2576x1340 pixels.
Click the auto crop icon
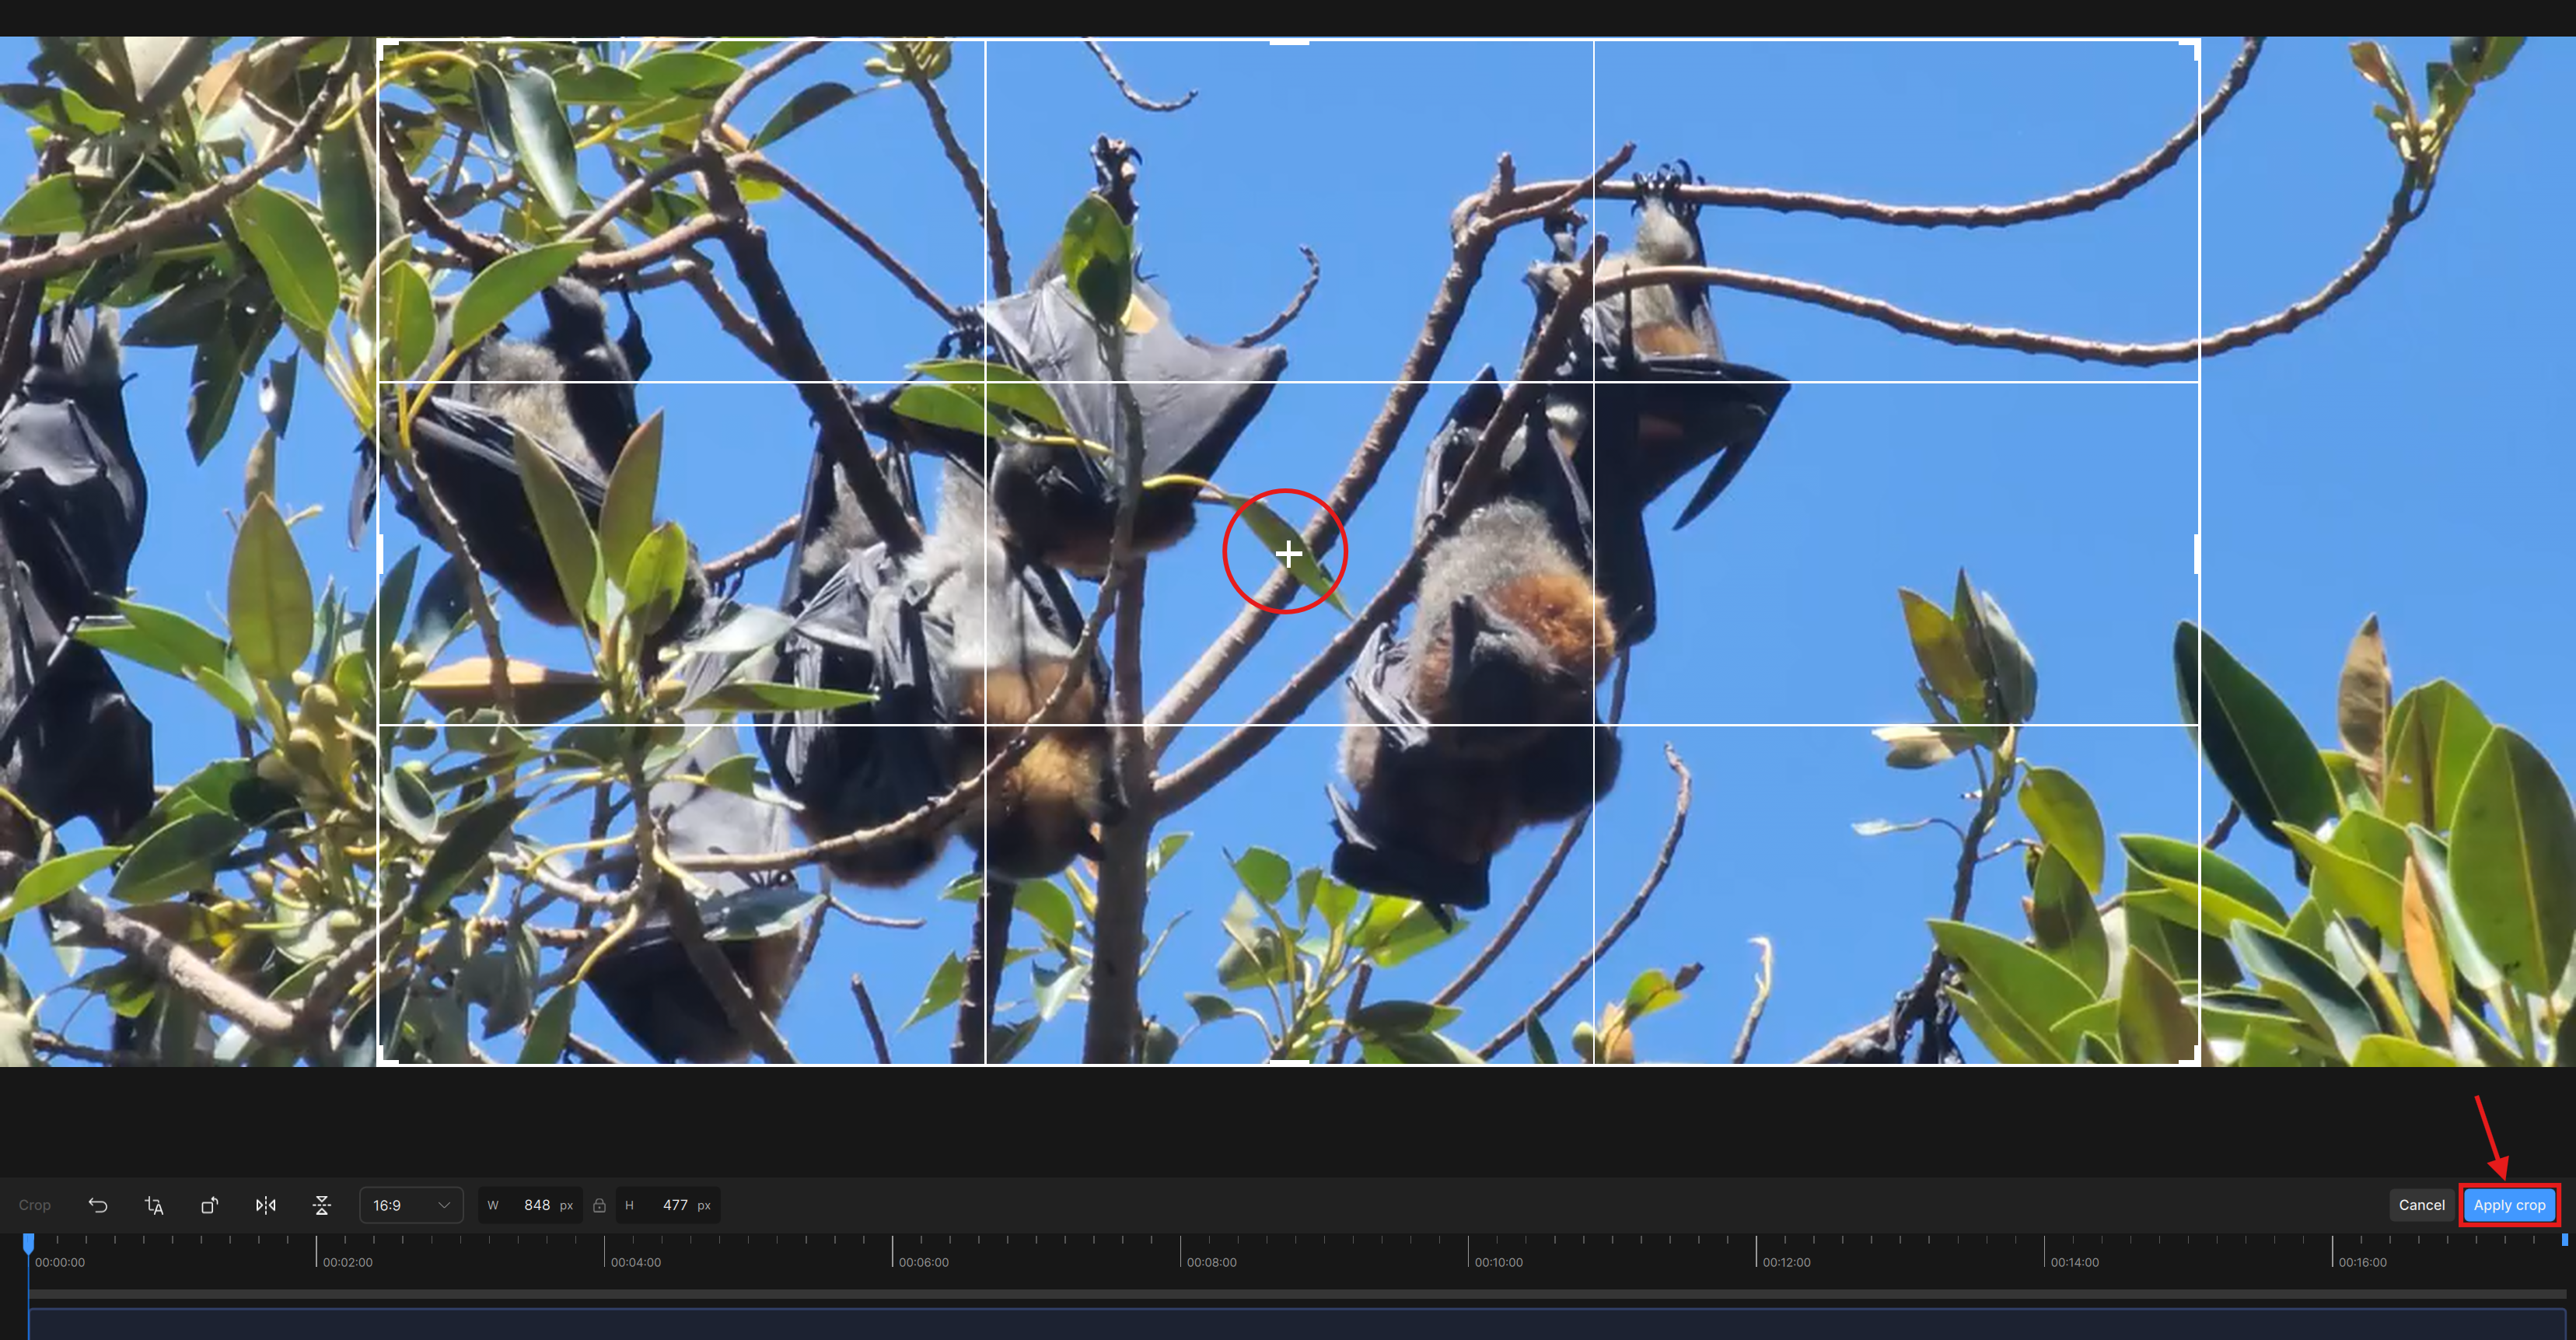(153, 1205)
